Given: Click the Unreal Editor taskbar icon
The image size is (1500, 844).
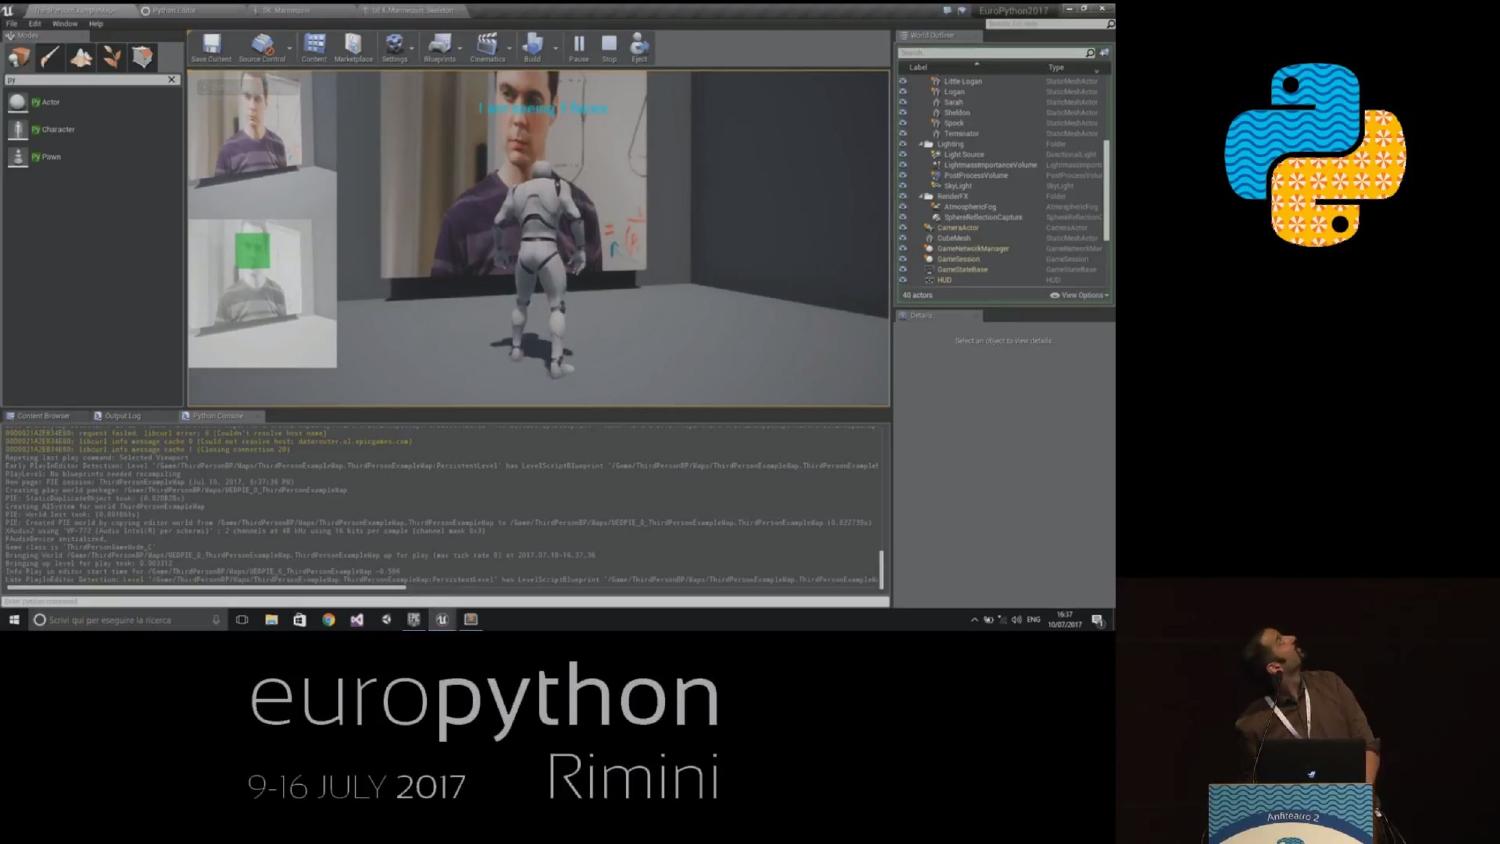Looking at the screenshot, I should [442, 620].
